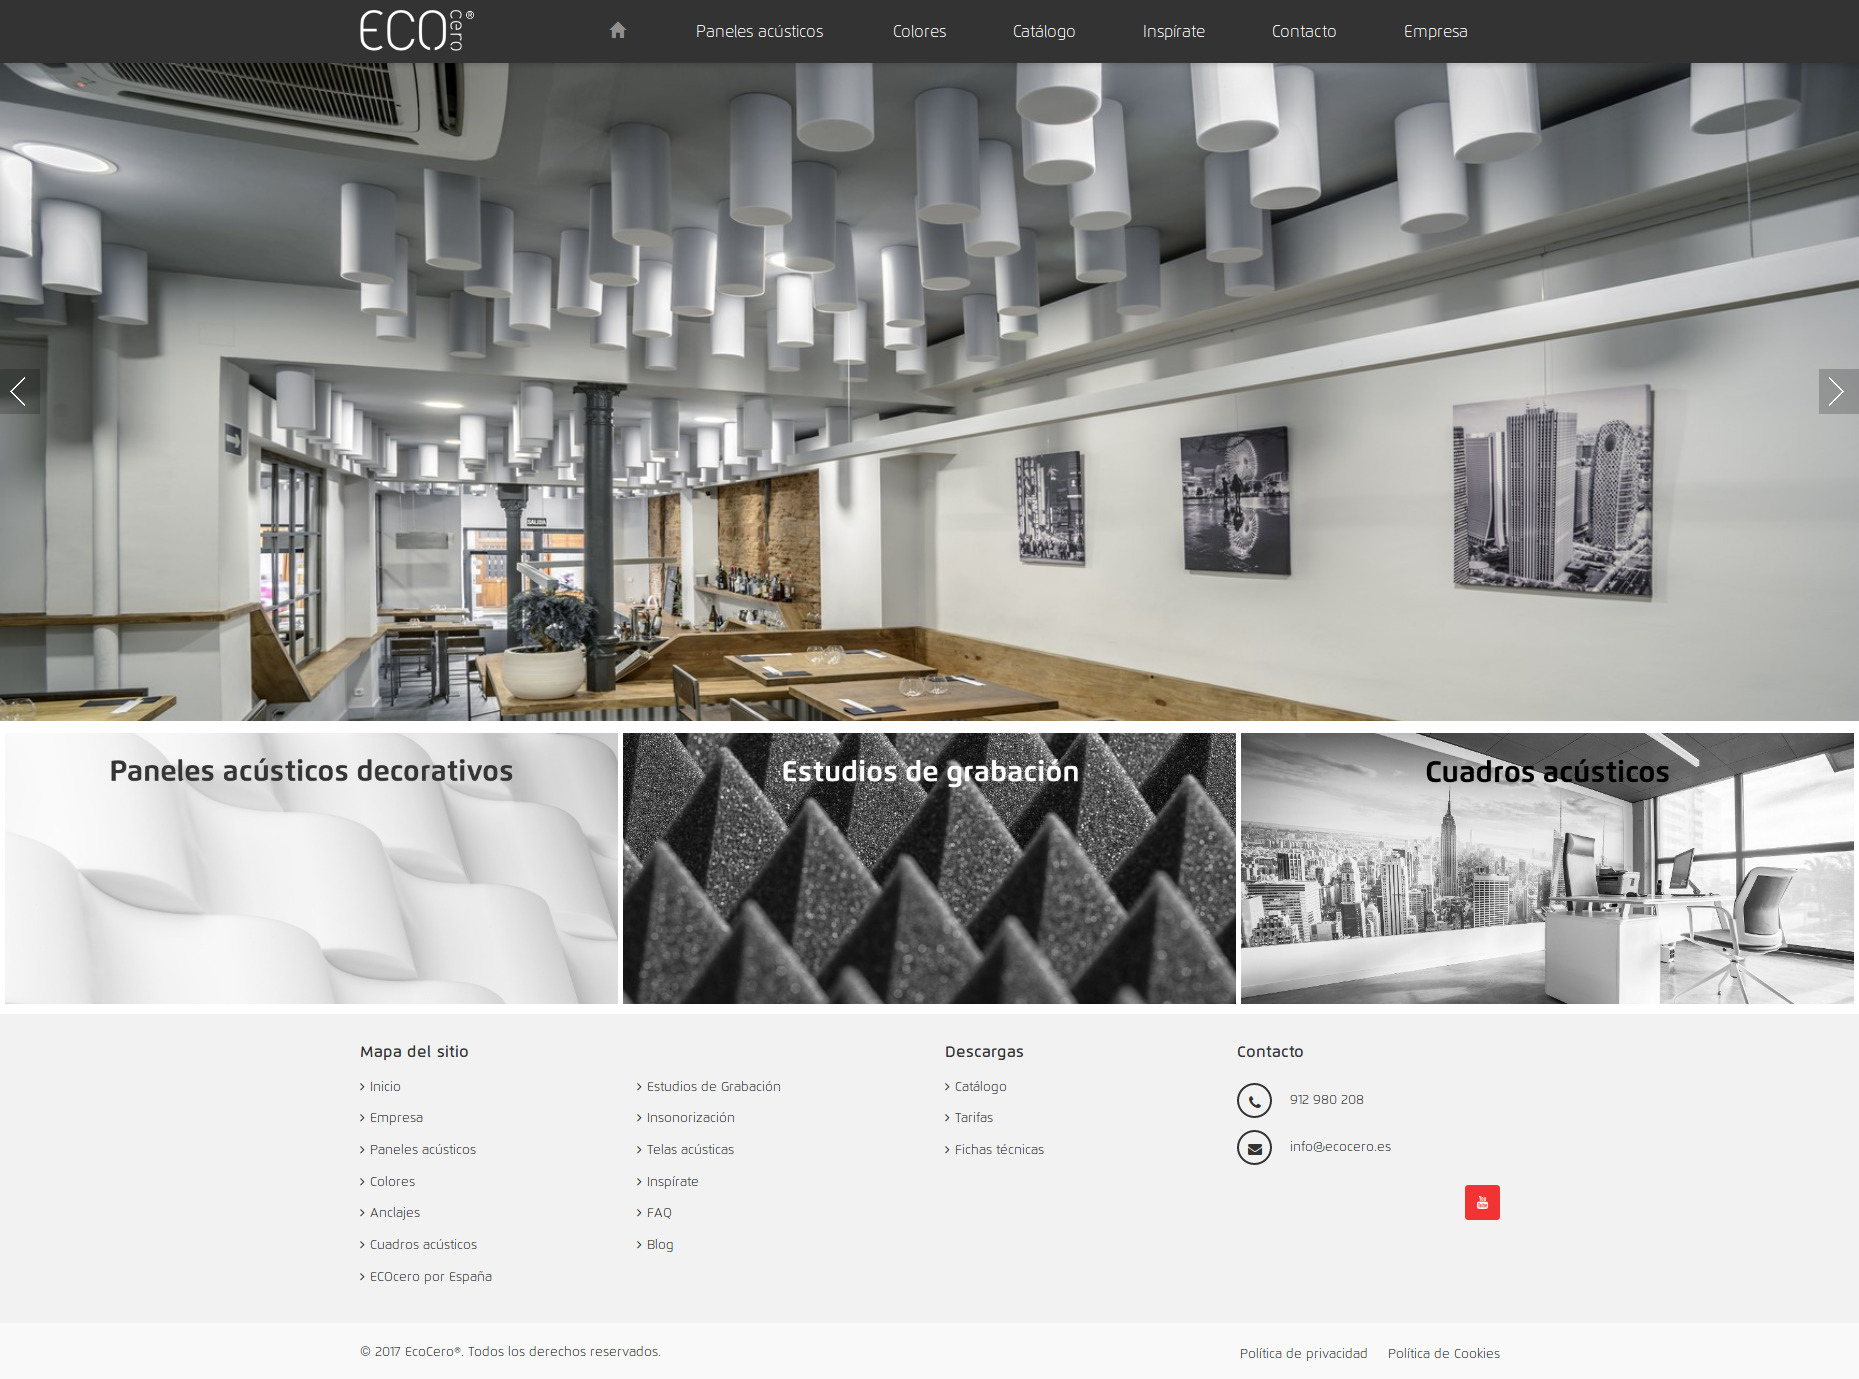Click the ECOcero logo

pyautogui.click(x=416, y=31)
